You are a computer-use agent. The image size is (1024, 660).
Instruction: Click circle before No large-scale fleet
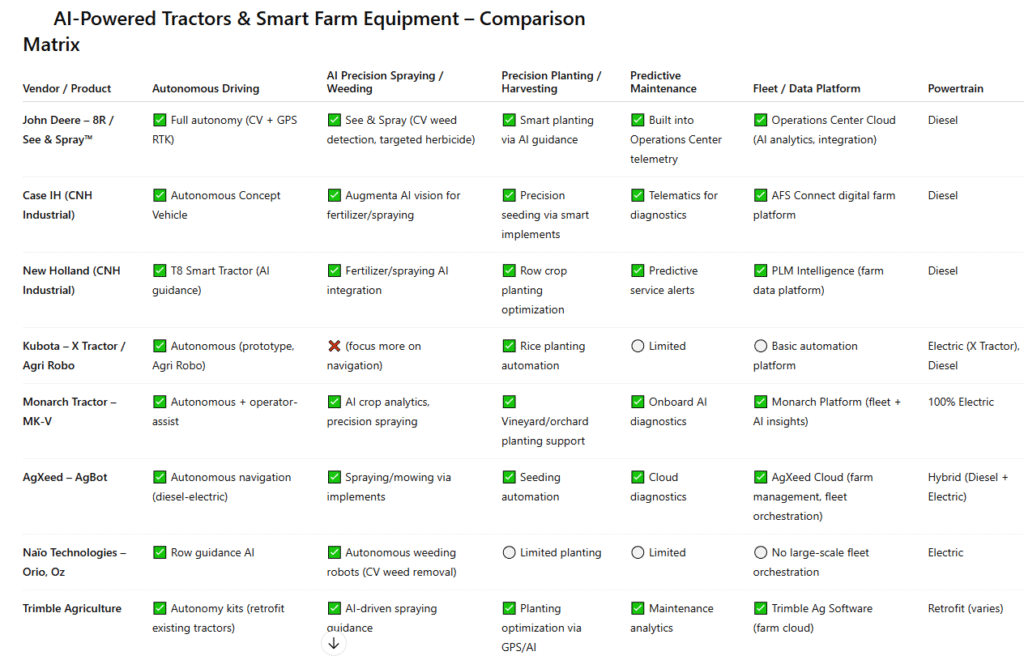[760, 552]
